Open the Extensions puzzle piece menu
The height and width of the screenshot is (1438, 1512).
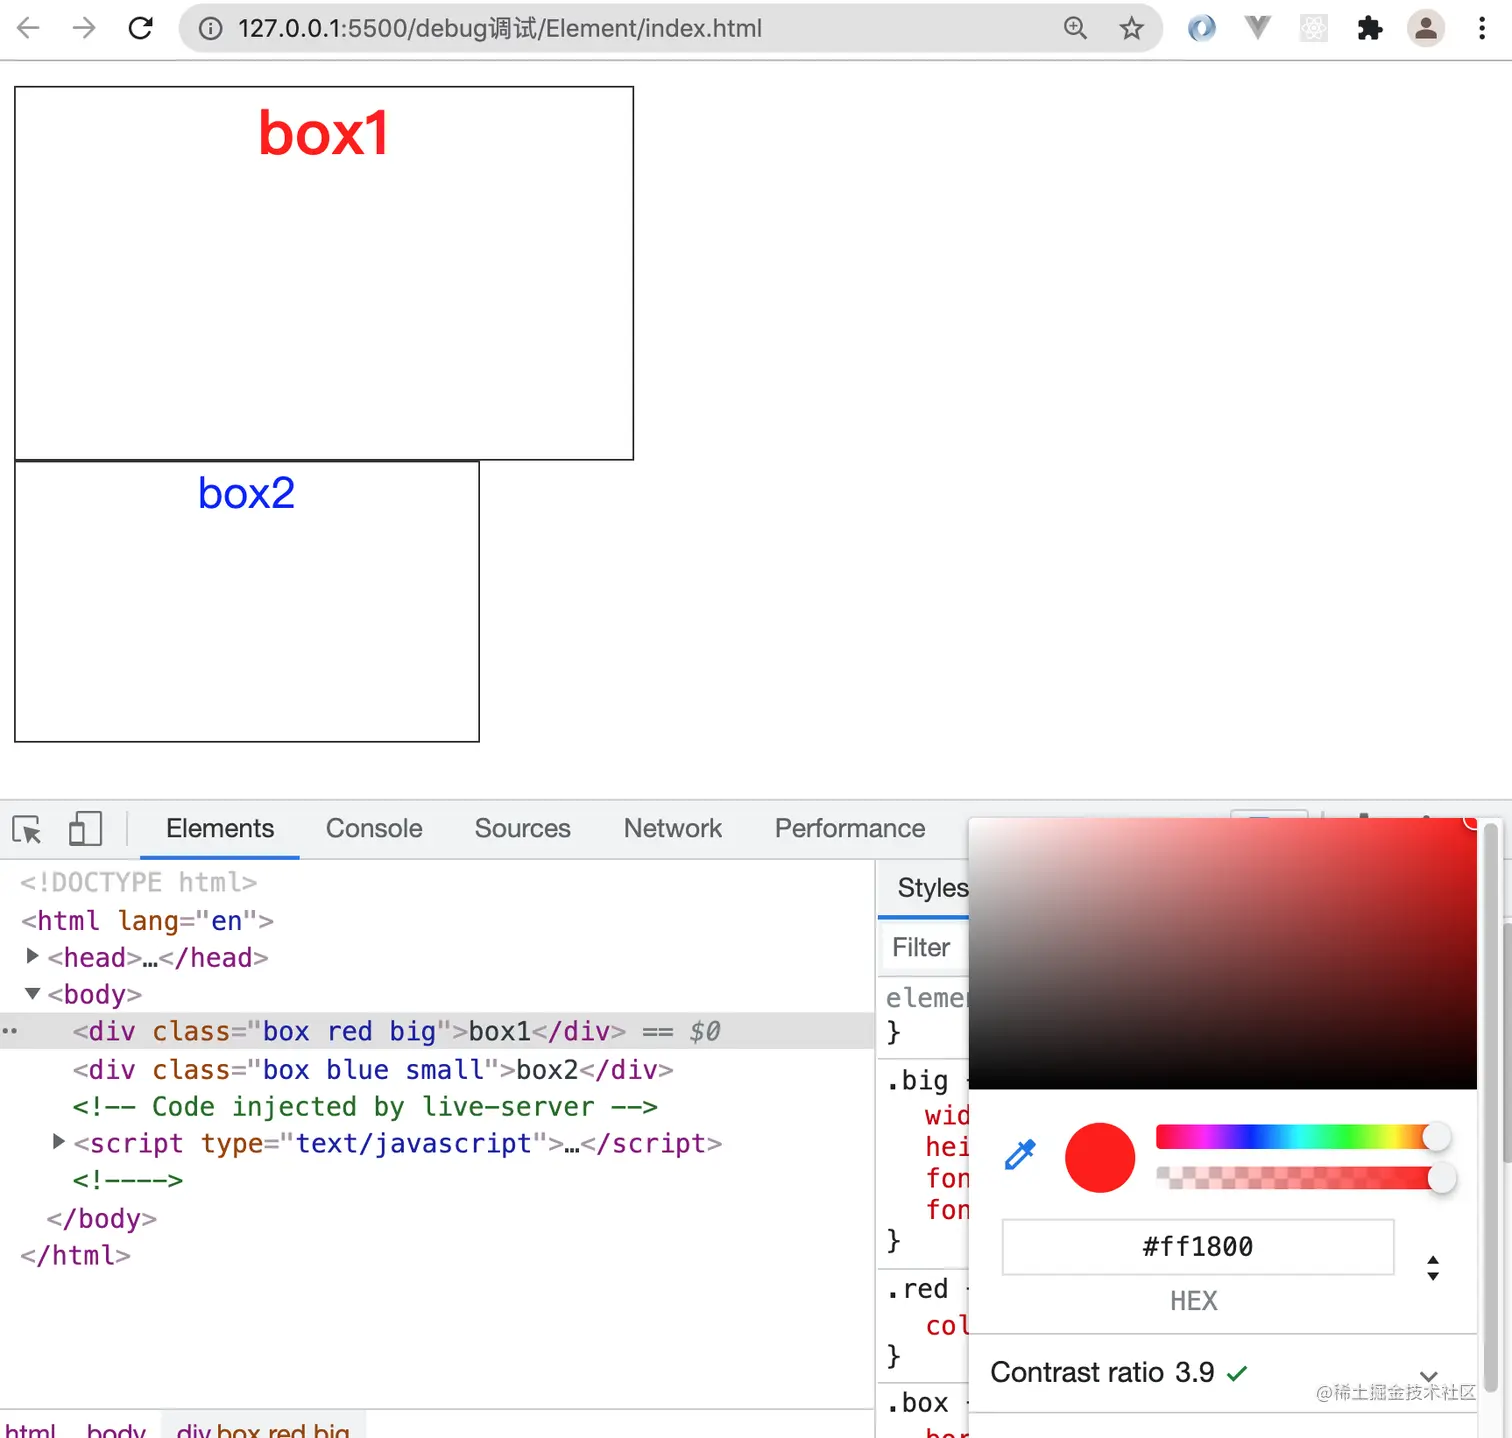pyautogui.click(x=1370, y=28)
